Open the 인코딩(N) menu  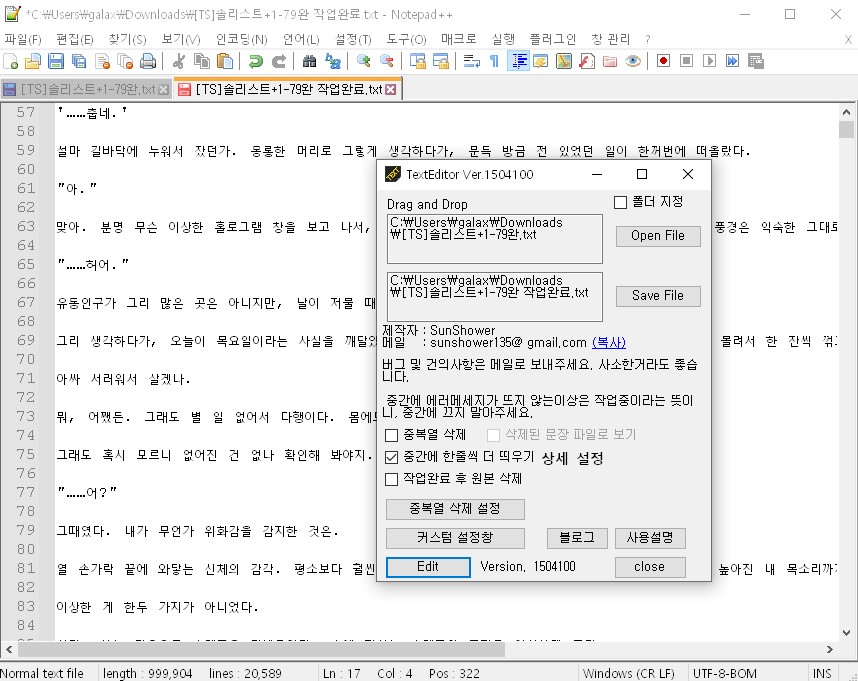pos(241,39)
